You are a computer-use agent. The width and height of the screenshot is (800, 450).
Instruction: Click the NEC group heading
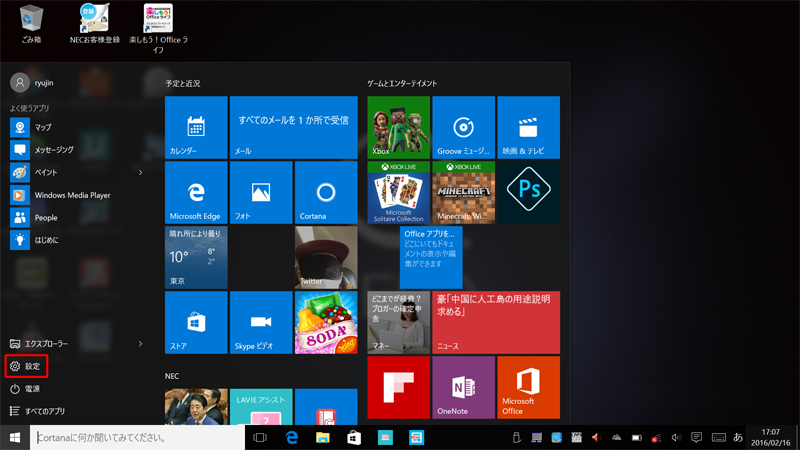[x=172, y=376]
